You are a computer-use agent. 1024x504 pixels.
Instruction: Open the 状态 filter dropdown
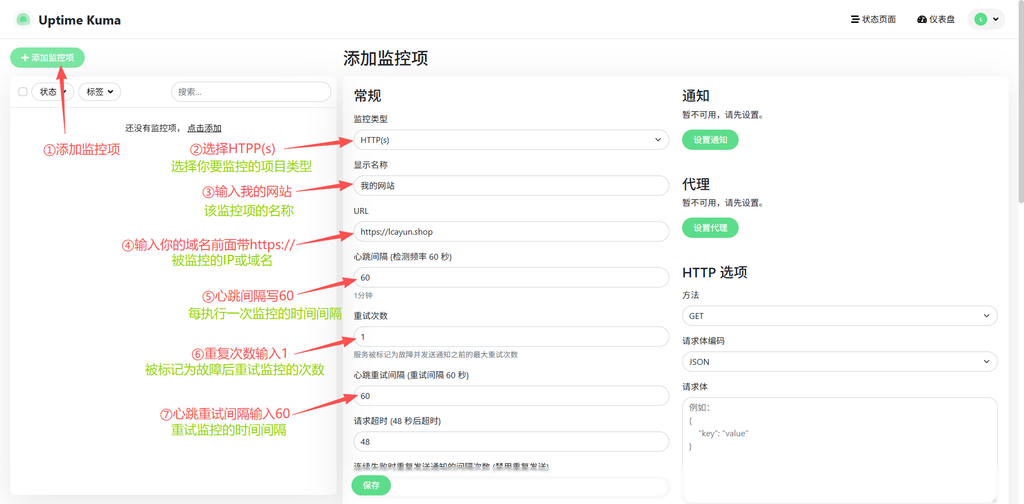[52, 92]
